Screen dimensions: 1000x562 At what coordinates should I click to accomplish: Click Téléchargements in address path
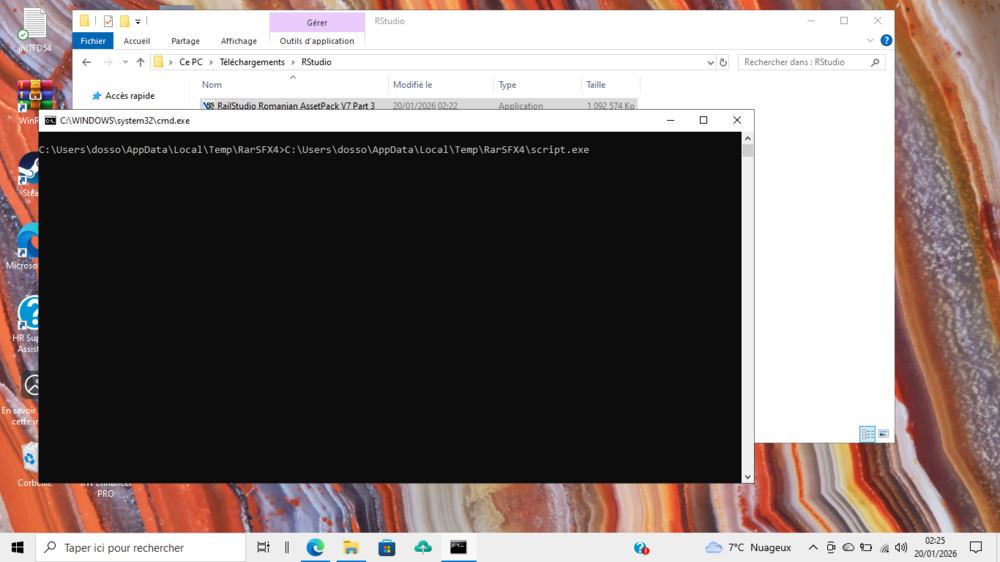252,62
